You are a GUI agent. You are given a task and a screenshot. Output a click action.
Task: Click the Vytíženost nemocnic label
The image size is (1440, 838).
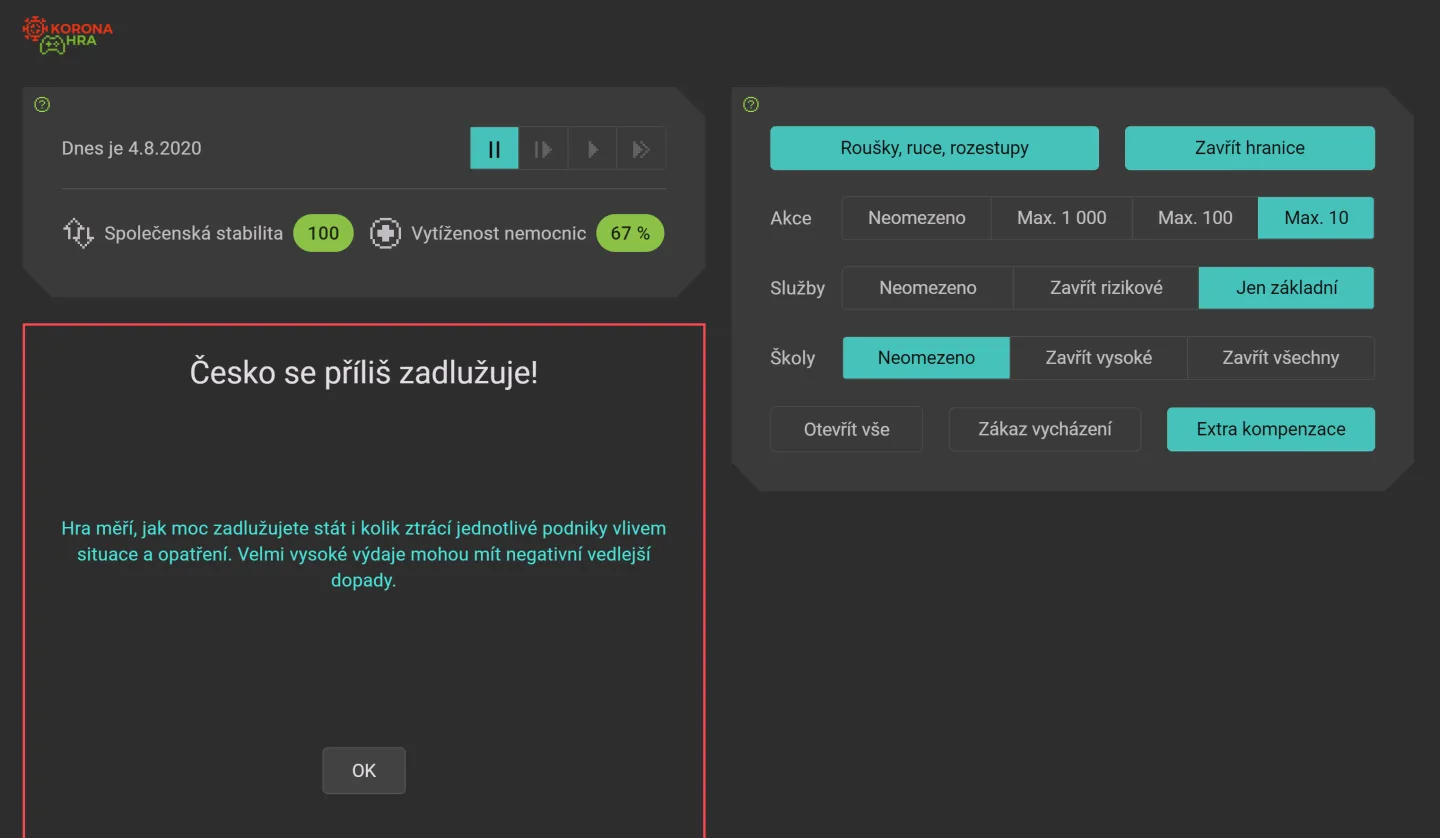tap(499, 234)
